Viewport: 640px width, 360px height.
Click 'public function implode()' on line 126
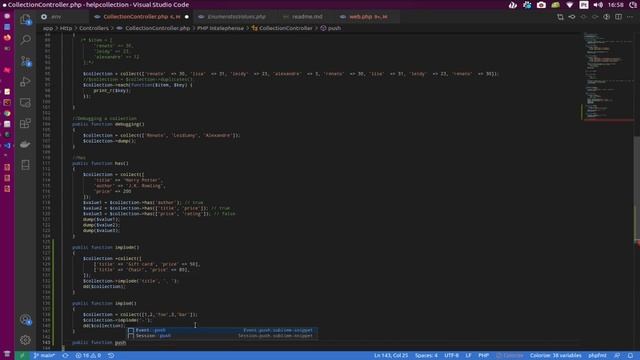[106, 247]
